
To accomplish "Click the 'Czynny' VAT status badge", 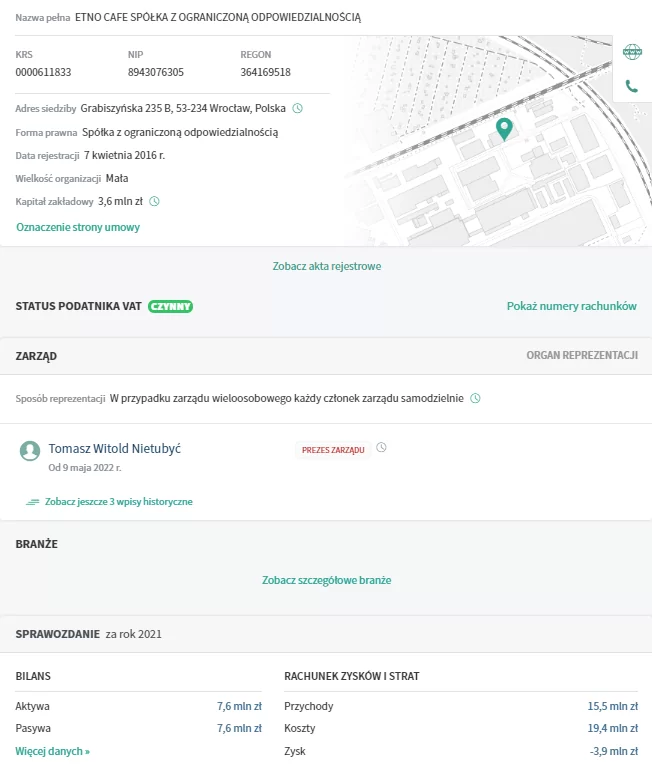I will pos(171,306).
